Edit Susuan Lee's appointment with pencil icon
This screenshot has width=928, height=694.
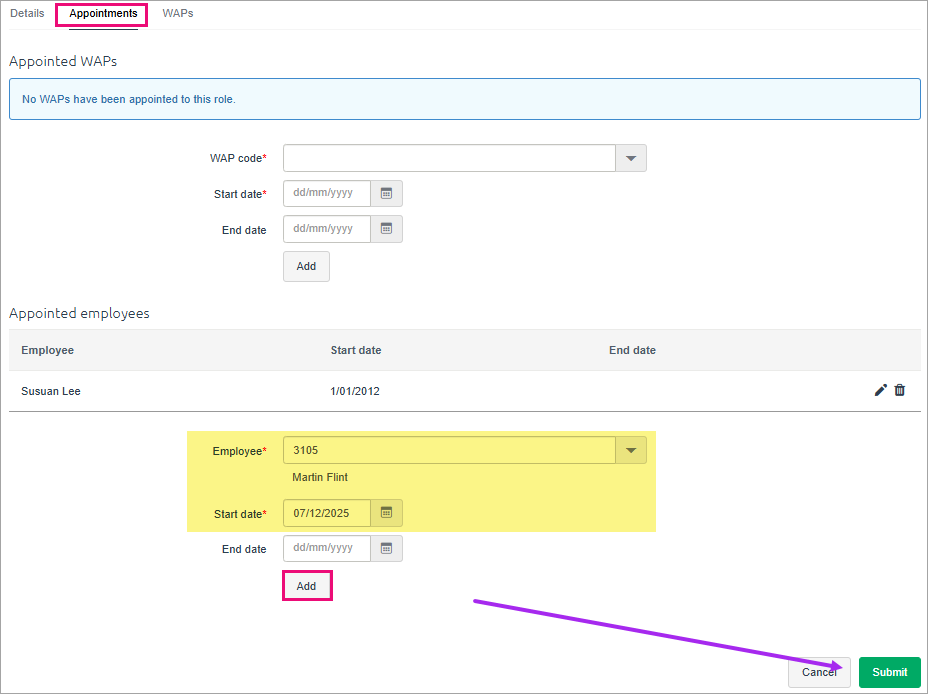point(880,390)
